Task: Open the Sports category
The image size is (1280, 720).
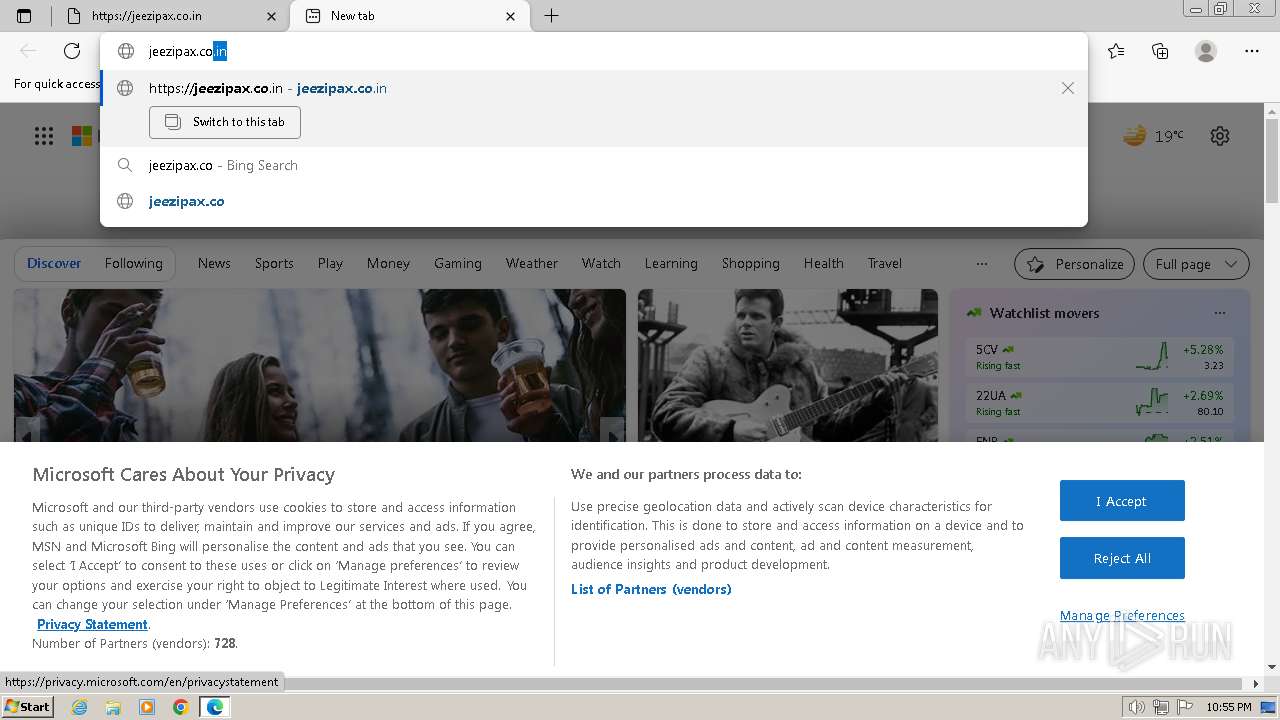Action: [274, 263]
